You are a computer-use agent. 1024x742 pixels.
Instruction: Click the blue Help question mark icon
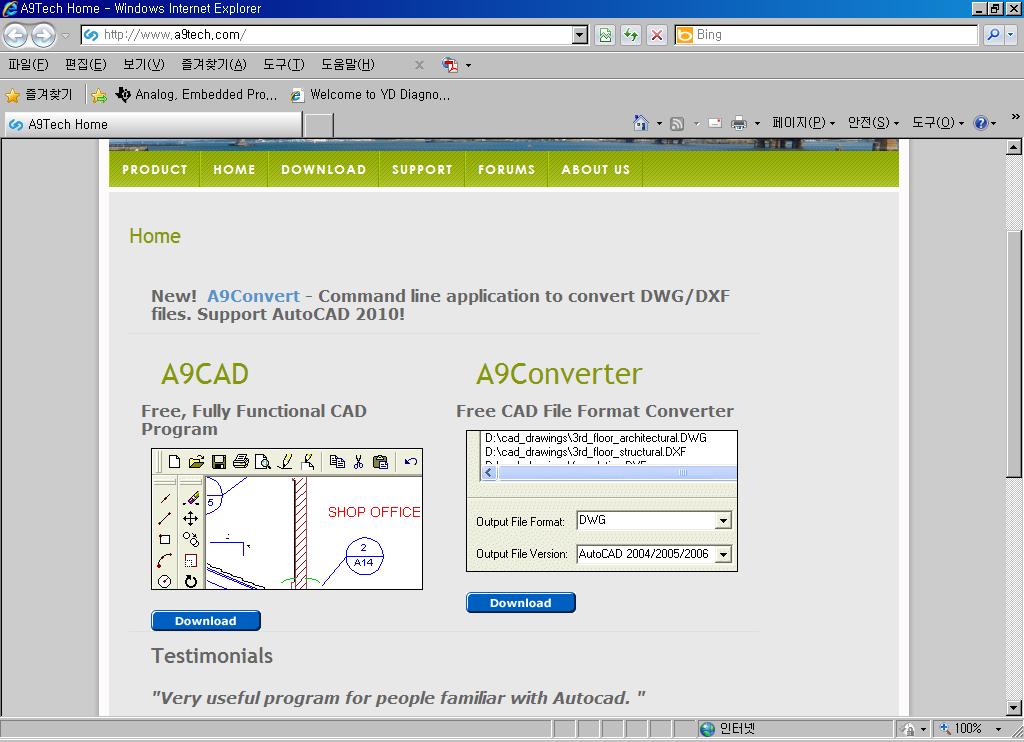tap(981, 123)
